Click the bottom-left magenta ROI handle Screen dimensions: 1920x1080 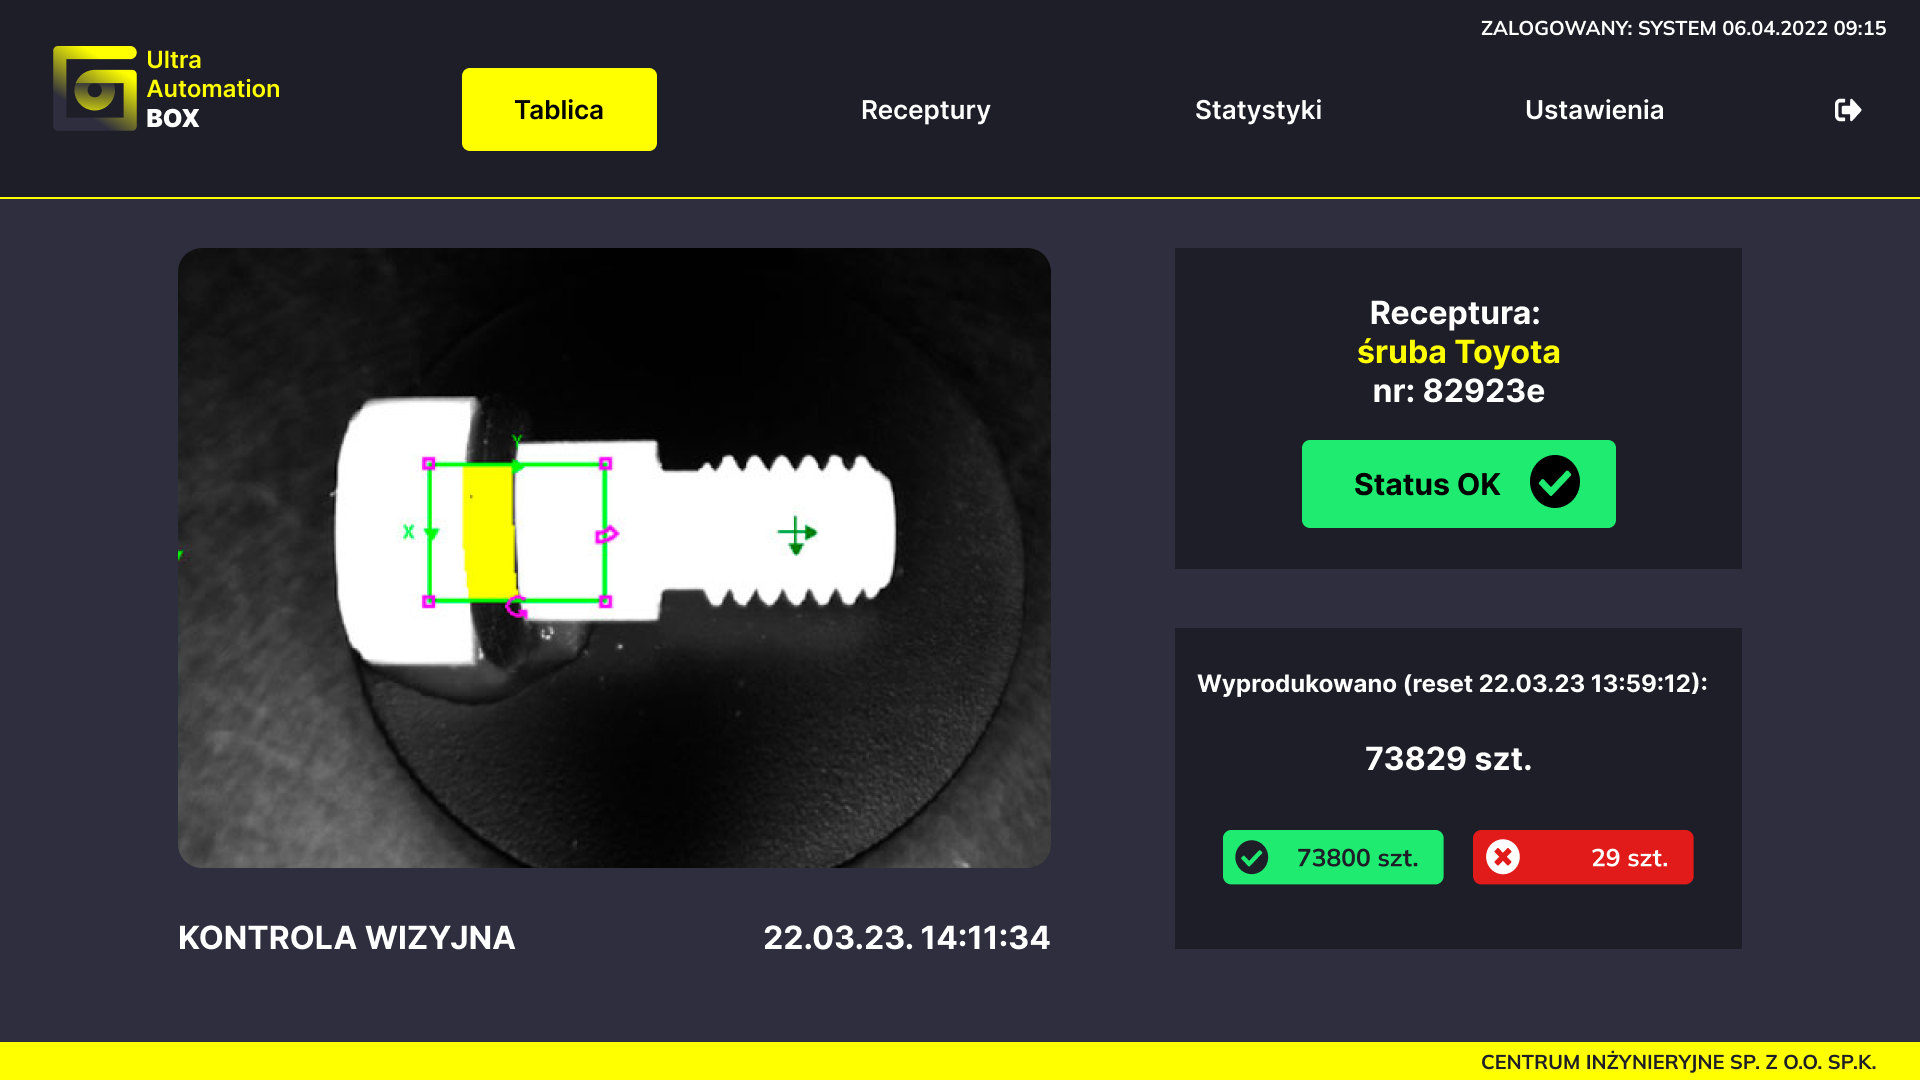tap(429, 601)
